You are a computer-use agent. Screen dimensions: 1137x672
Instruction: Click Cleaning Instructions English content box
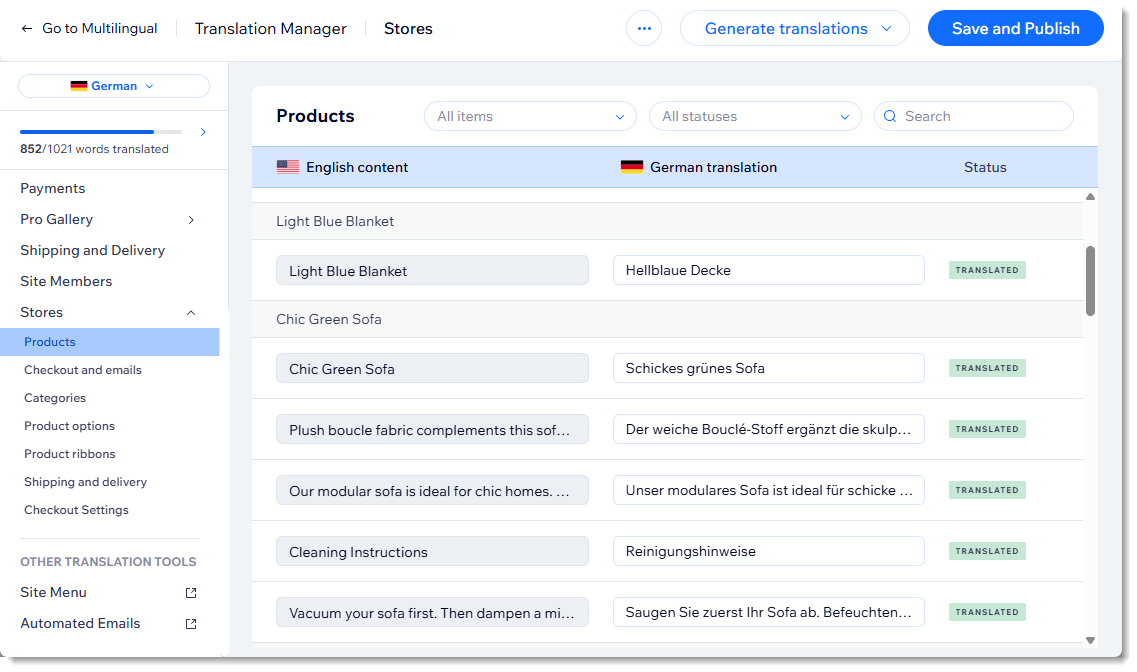(432, 551)
